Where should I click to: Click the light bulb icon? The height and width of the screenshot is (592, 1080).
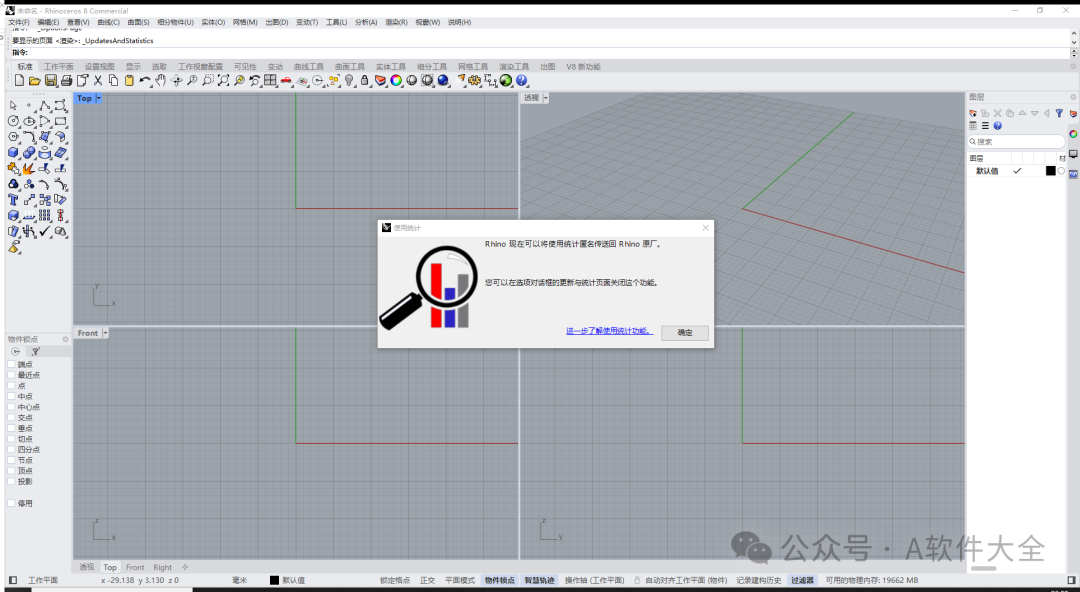point(349,81)
